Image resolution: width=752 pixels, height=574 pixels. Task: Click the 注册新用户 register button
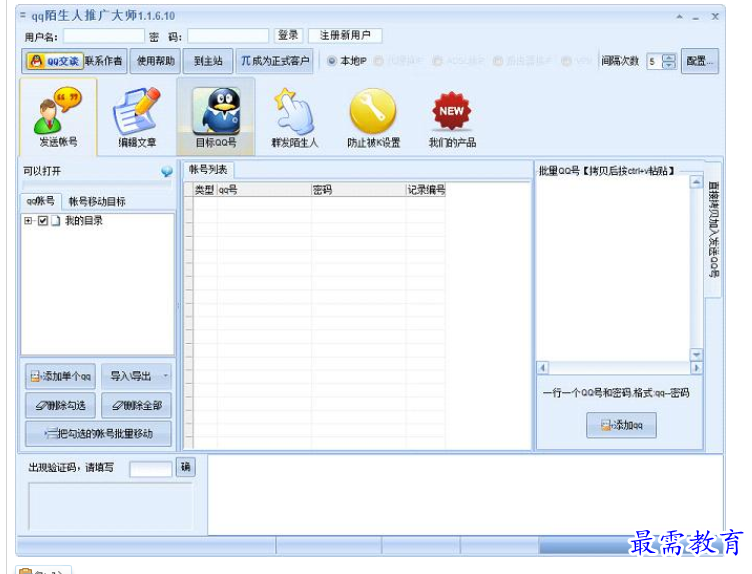tap(345, 35)
